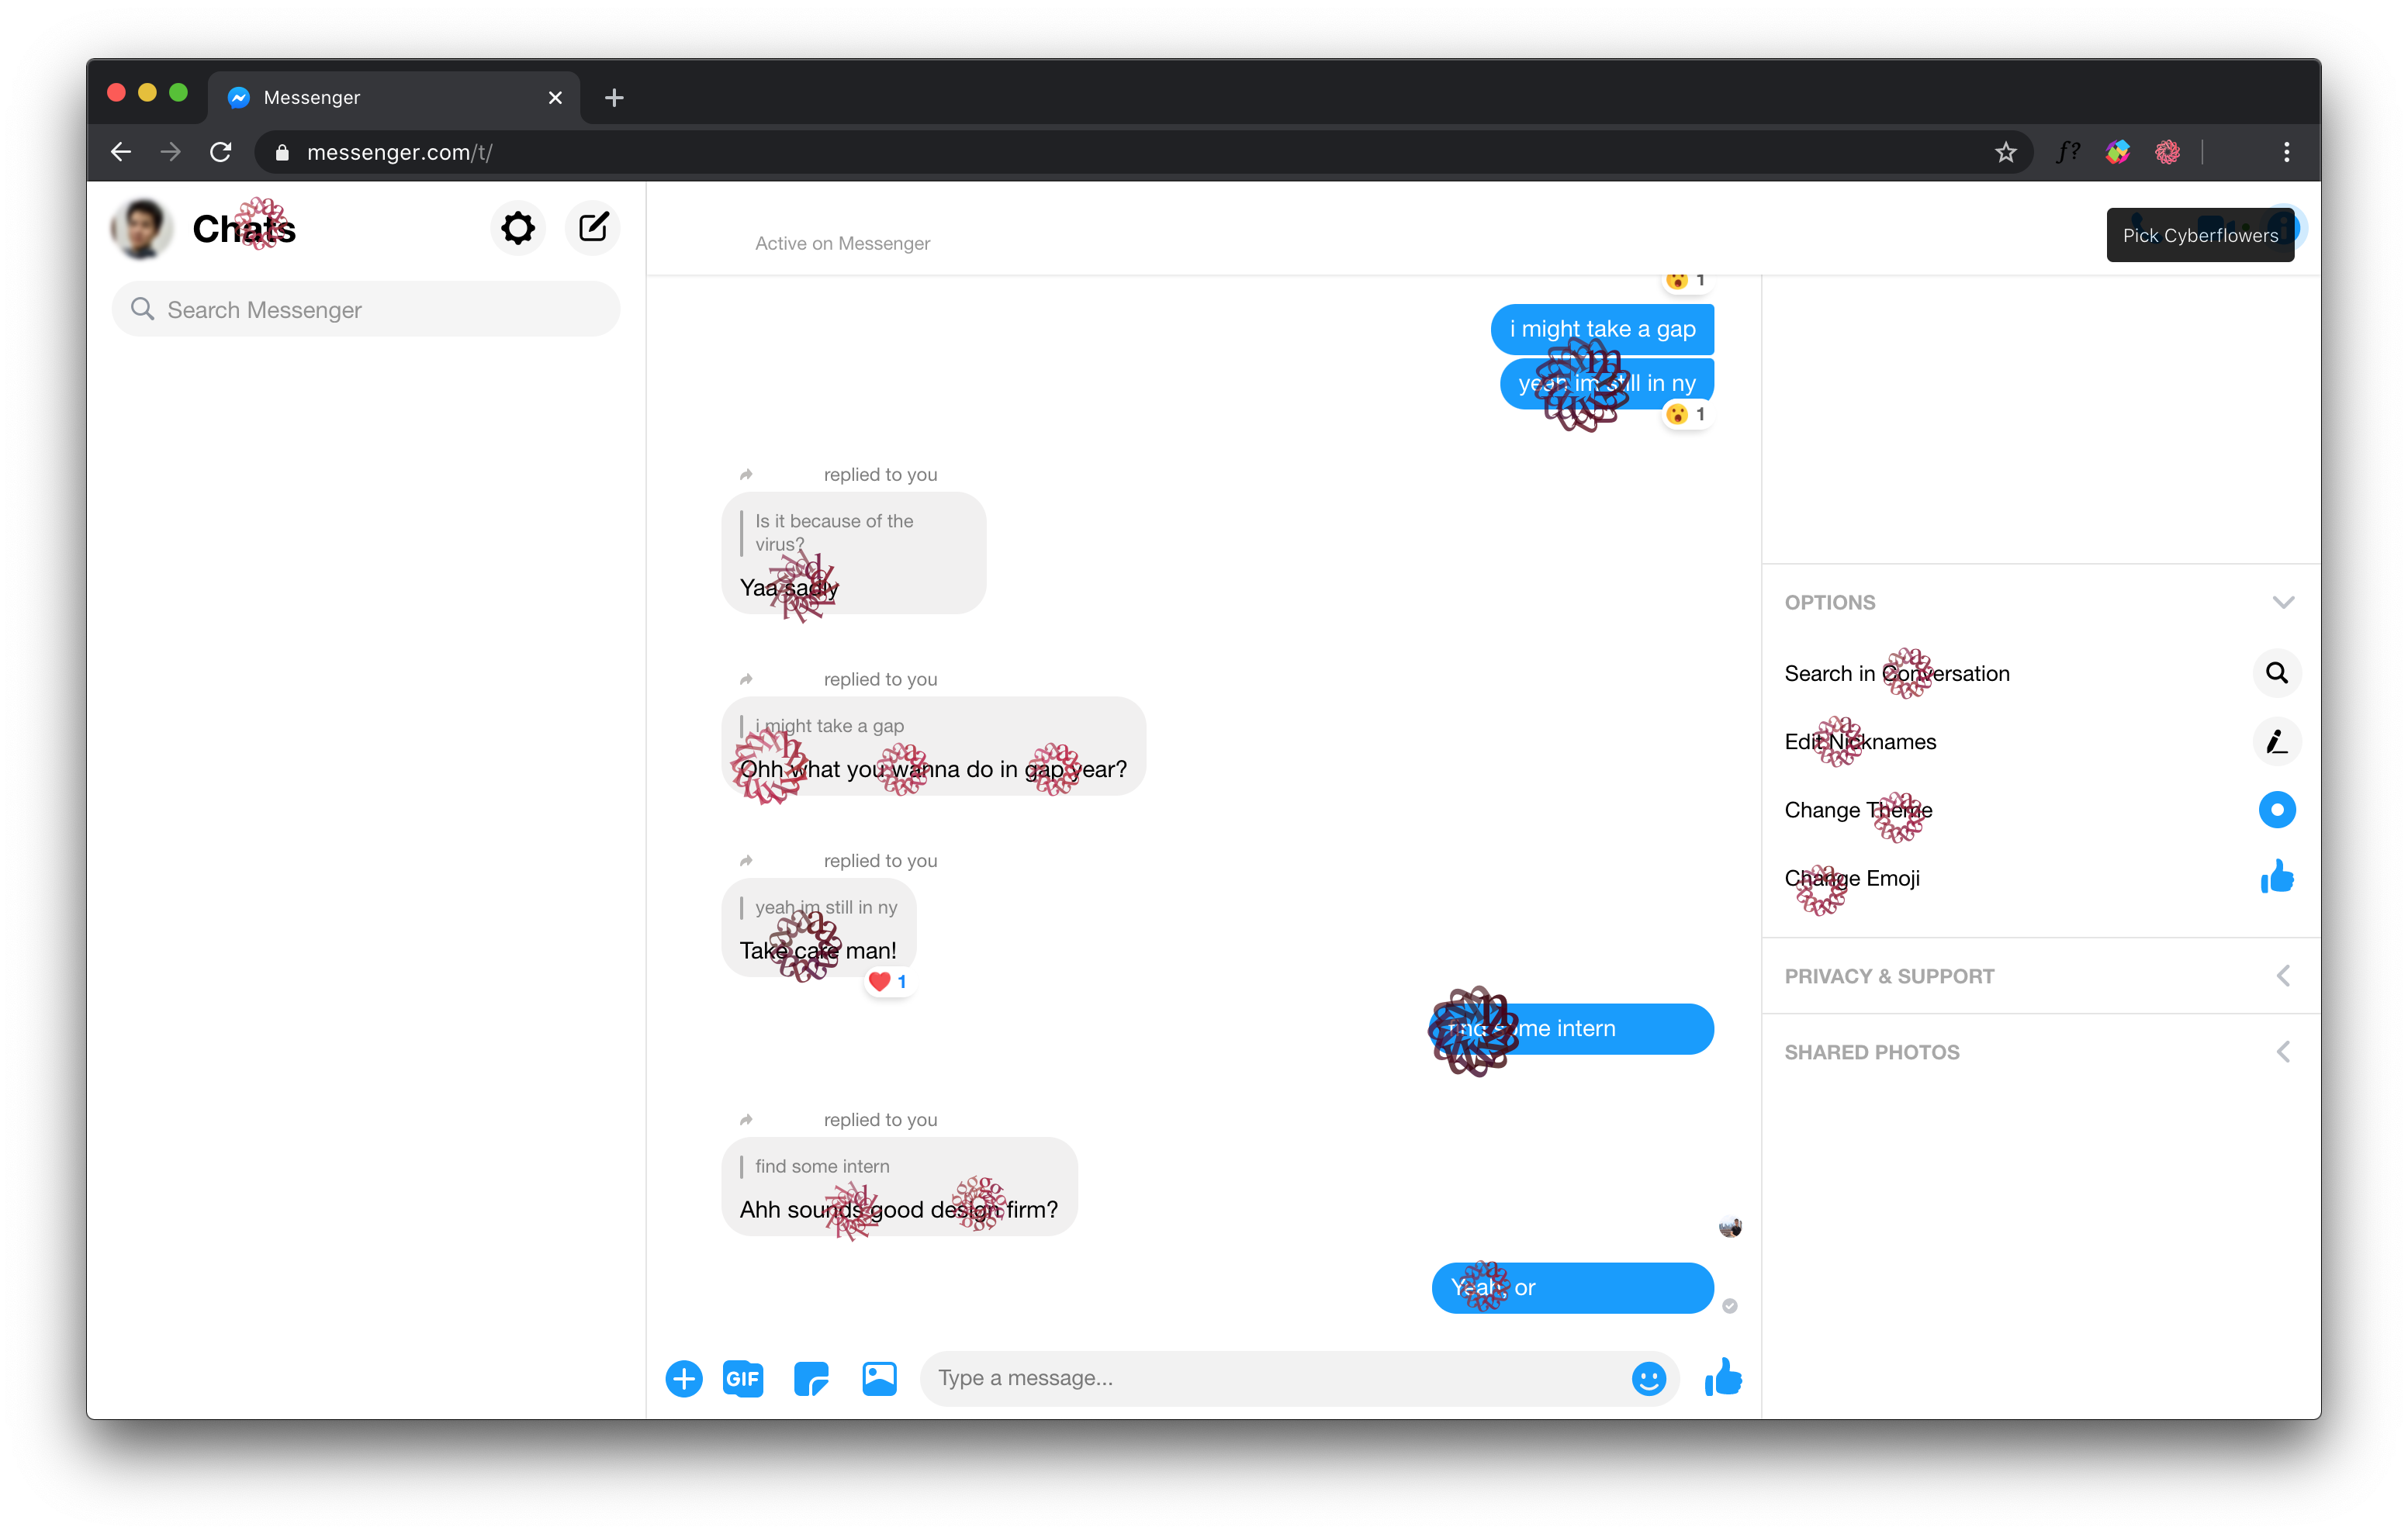Click the seen avatar under design firm message

click(1730, 1226)
